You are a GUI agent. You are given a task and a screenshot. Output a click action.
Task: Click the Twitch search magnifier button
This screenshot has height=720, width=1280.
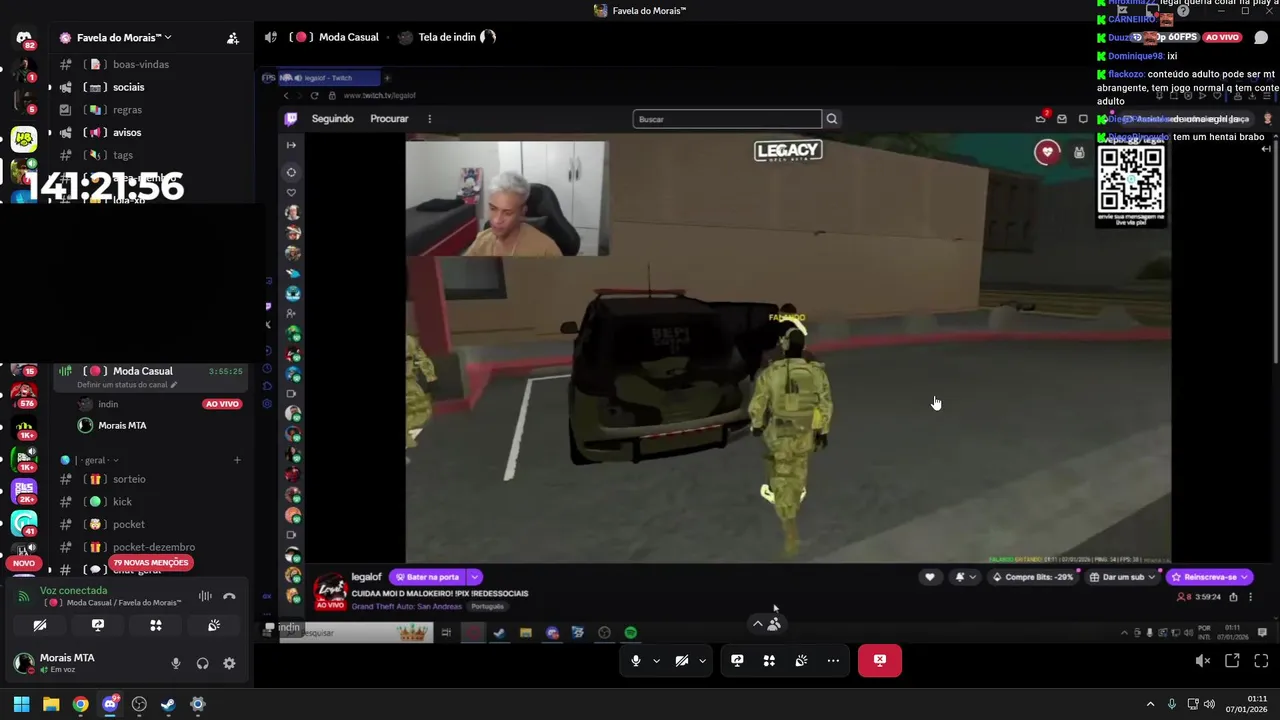point(831,119)
